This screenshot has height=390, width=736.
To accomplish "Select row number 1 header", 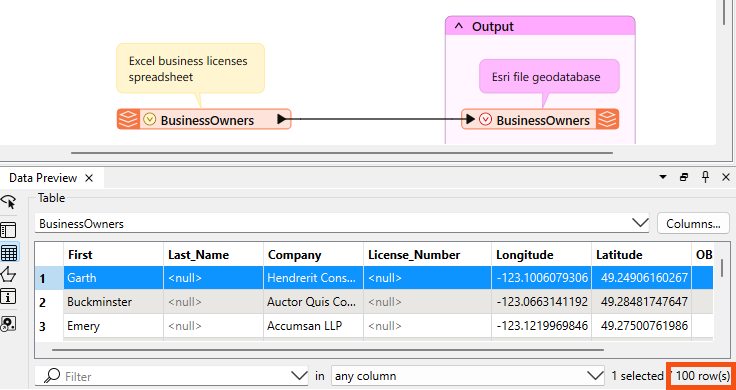I will (x=49, y=278).
